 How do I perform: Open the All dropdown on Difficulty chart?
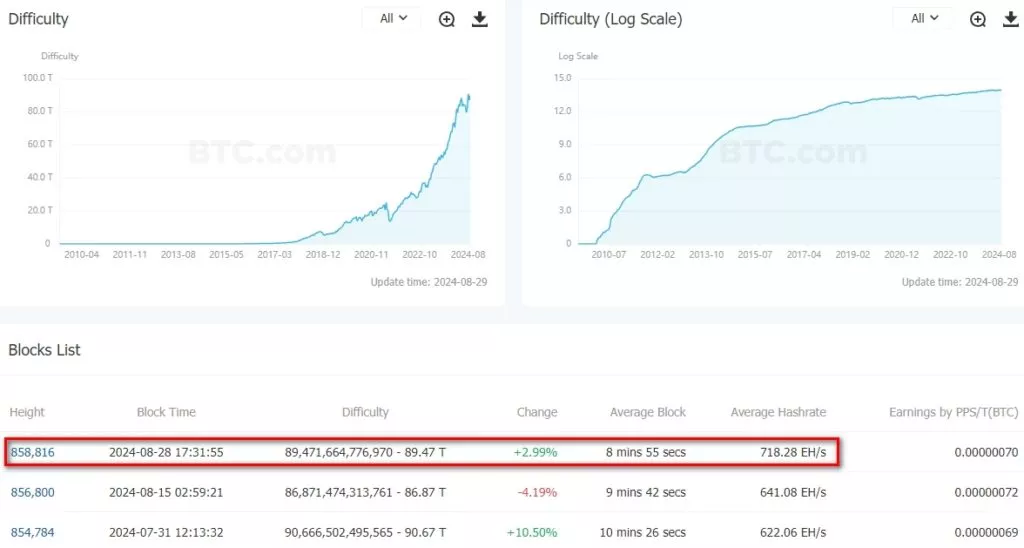click(x=393, y=18)
